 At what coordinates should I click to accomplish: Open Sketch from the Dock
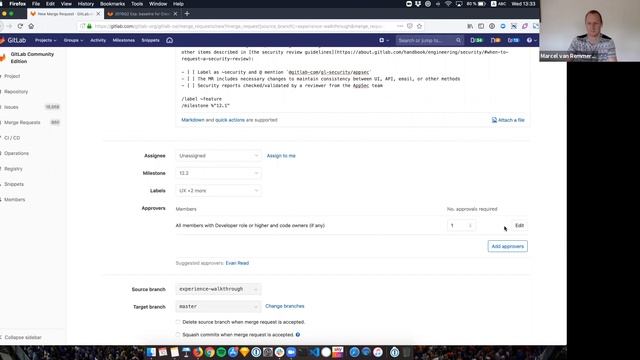(244, 352)
